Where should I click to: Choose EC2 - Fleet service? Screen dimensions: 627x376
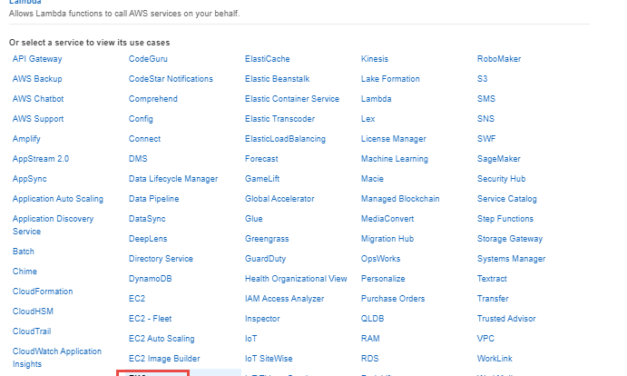click(x=150, y=319)
